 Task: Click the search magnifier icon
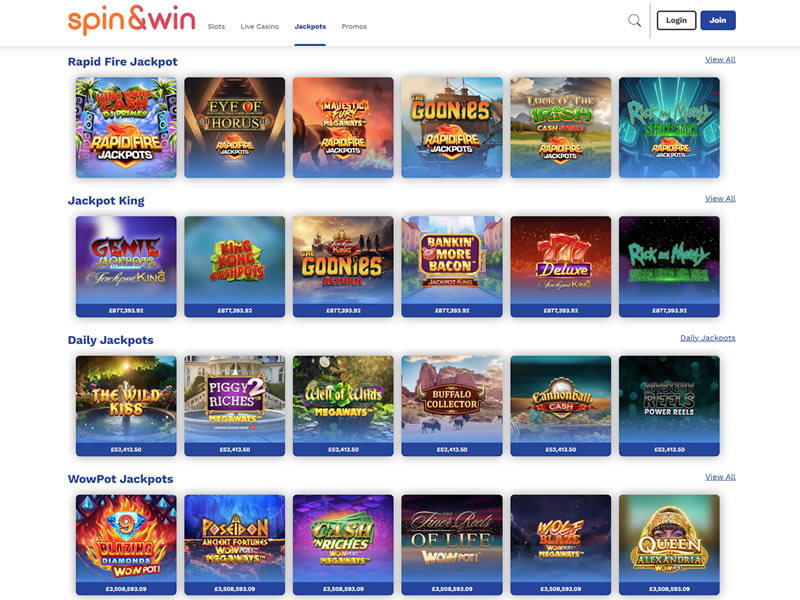tap(634, 20)
